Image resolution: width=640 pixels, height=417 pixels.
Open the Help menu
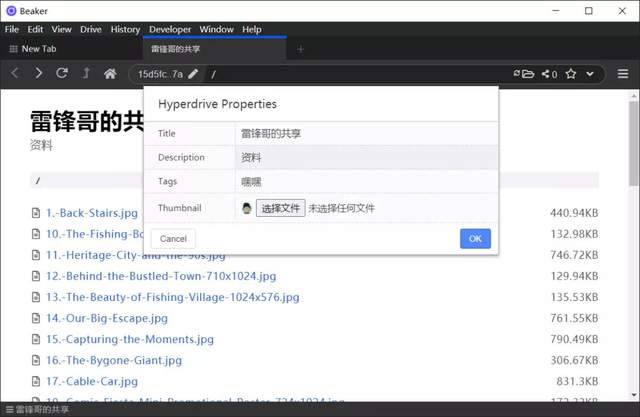click(251, 29)
